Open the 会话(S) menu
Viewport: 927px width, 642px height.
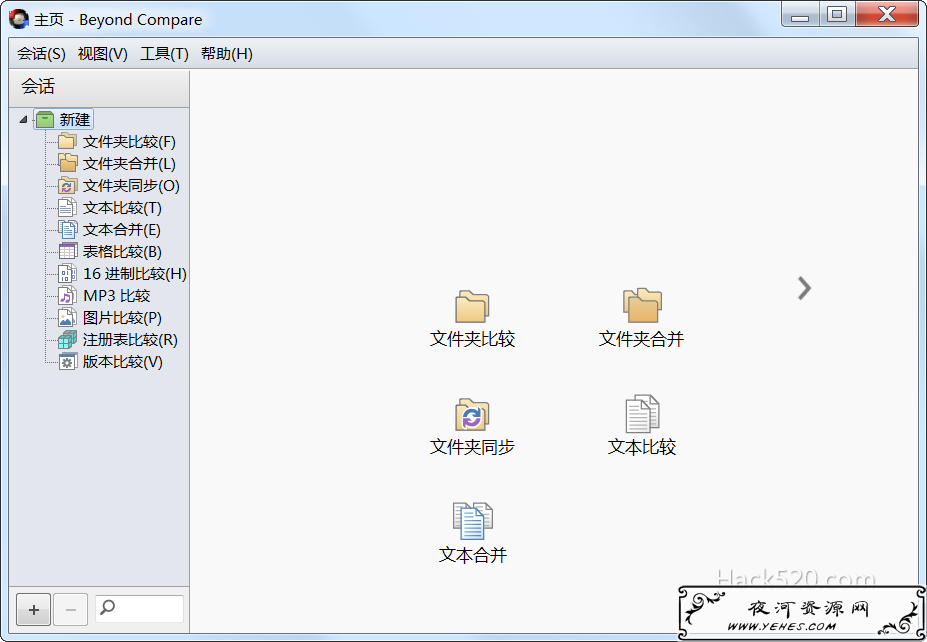(x=41, y=54)
